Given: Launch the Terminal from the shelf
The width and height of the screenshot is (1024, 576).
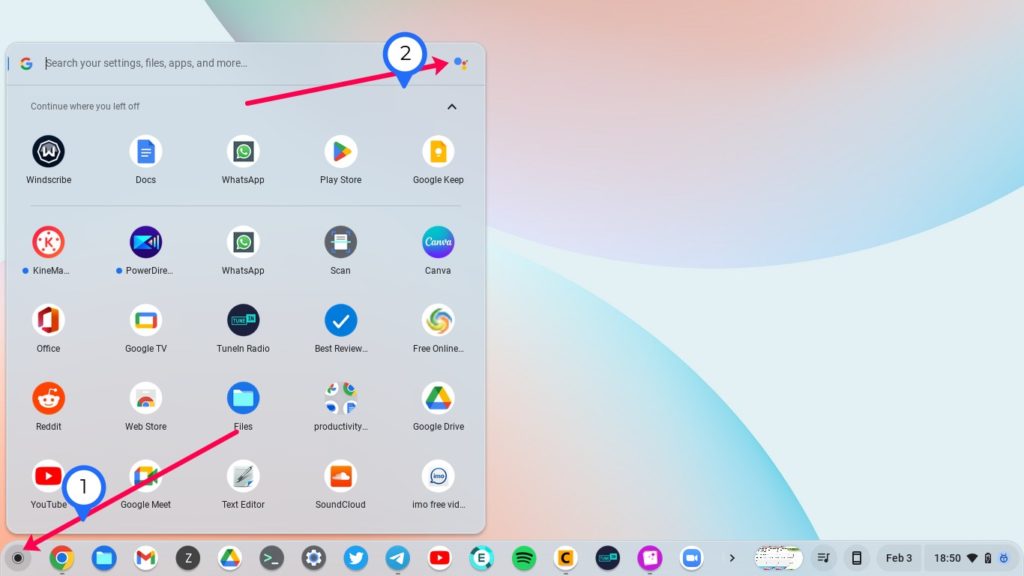Looking at the screenshot, I should [272, 558].
